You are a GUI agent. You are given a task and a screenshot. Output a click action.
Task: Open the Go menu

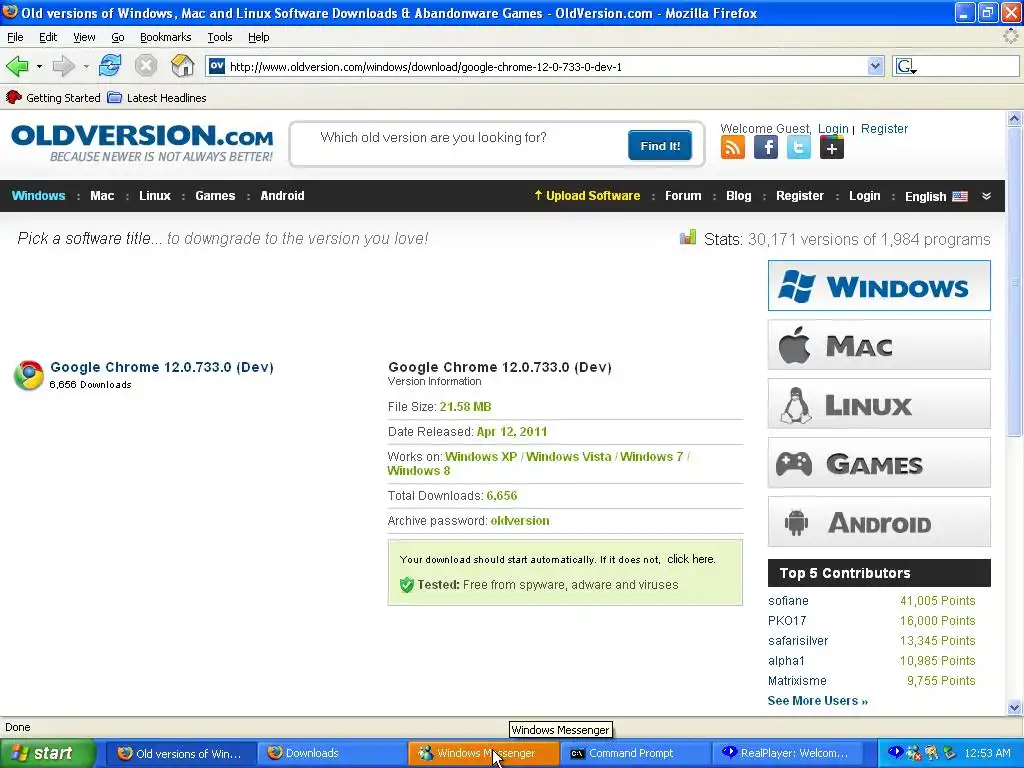click(118, 37)
